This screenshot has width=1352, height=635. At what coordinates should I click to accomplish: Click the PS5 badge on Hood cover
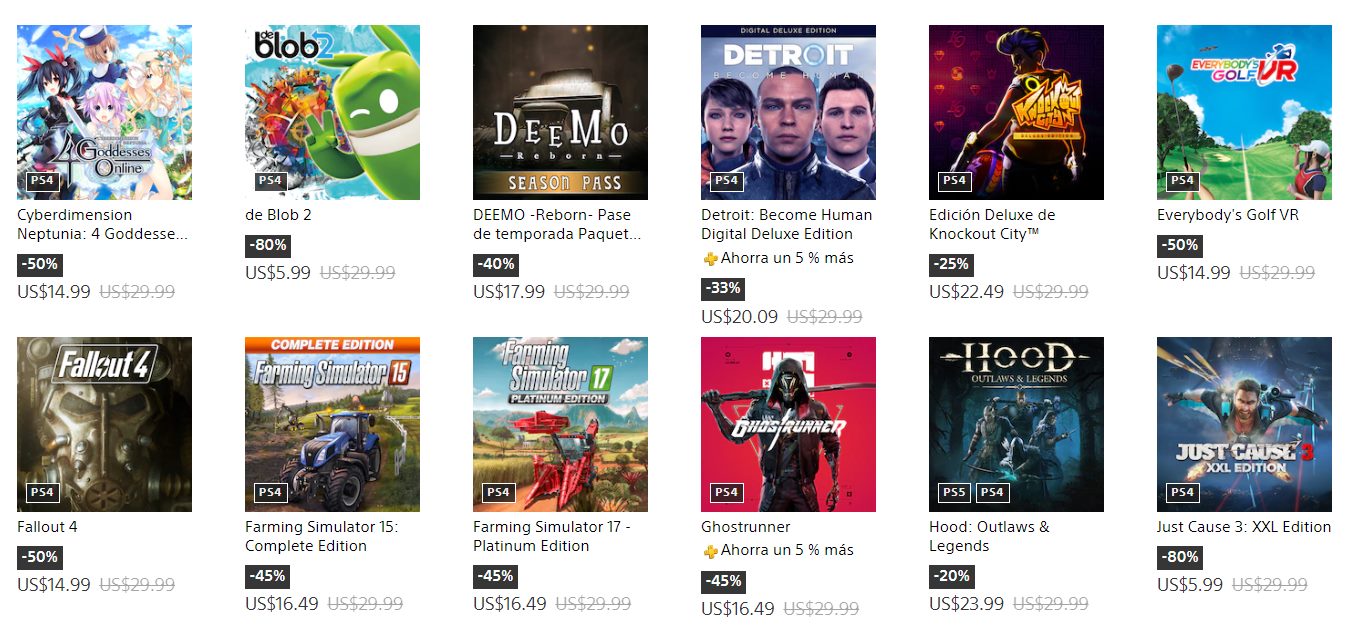click(954, 493)
